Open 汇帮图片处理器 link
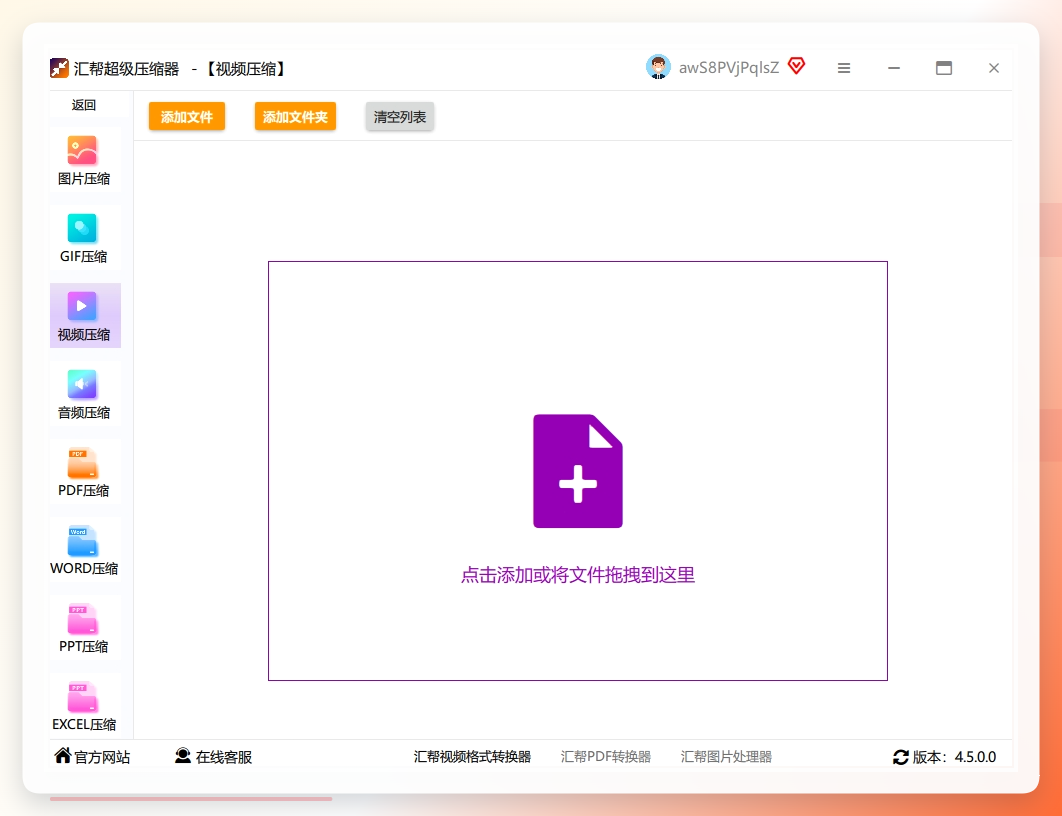 tap(726, 756)
